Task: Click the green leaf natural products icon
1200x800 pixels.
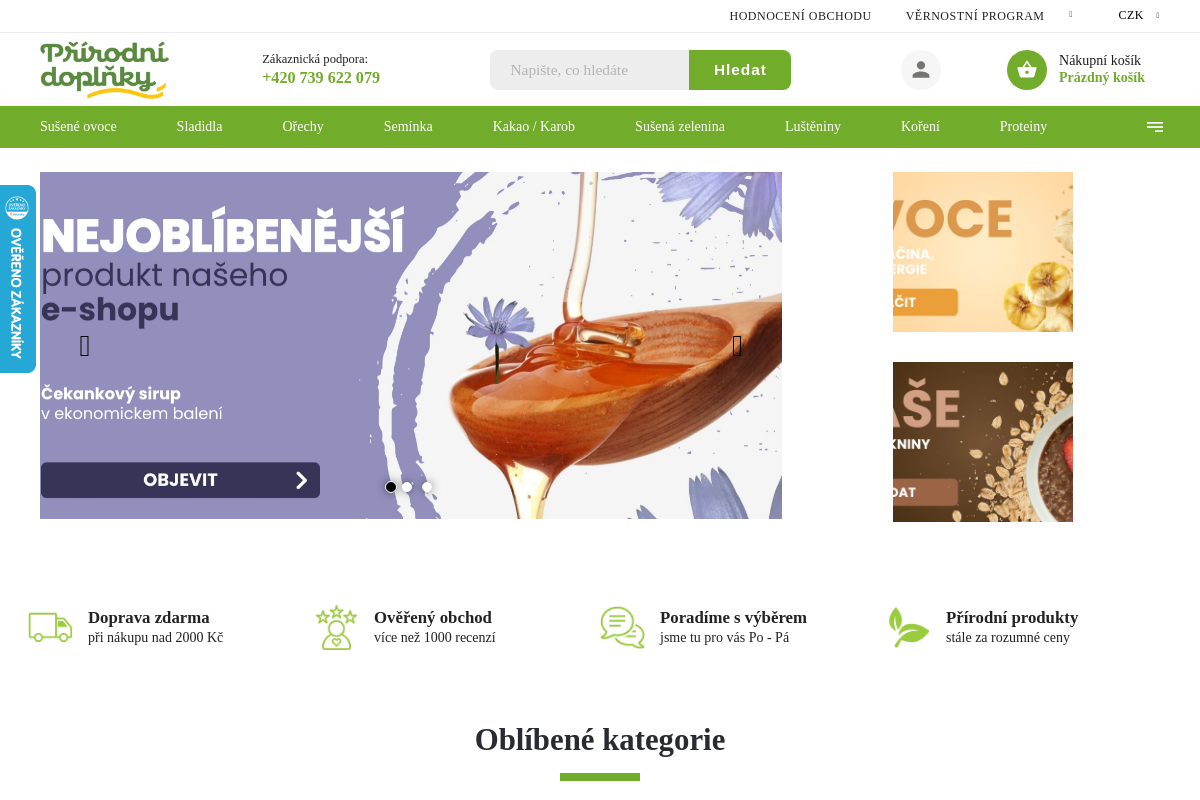Action: point(908,627)
